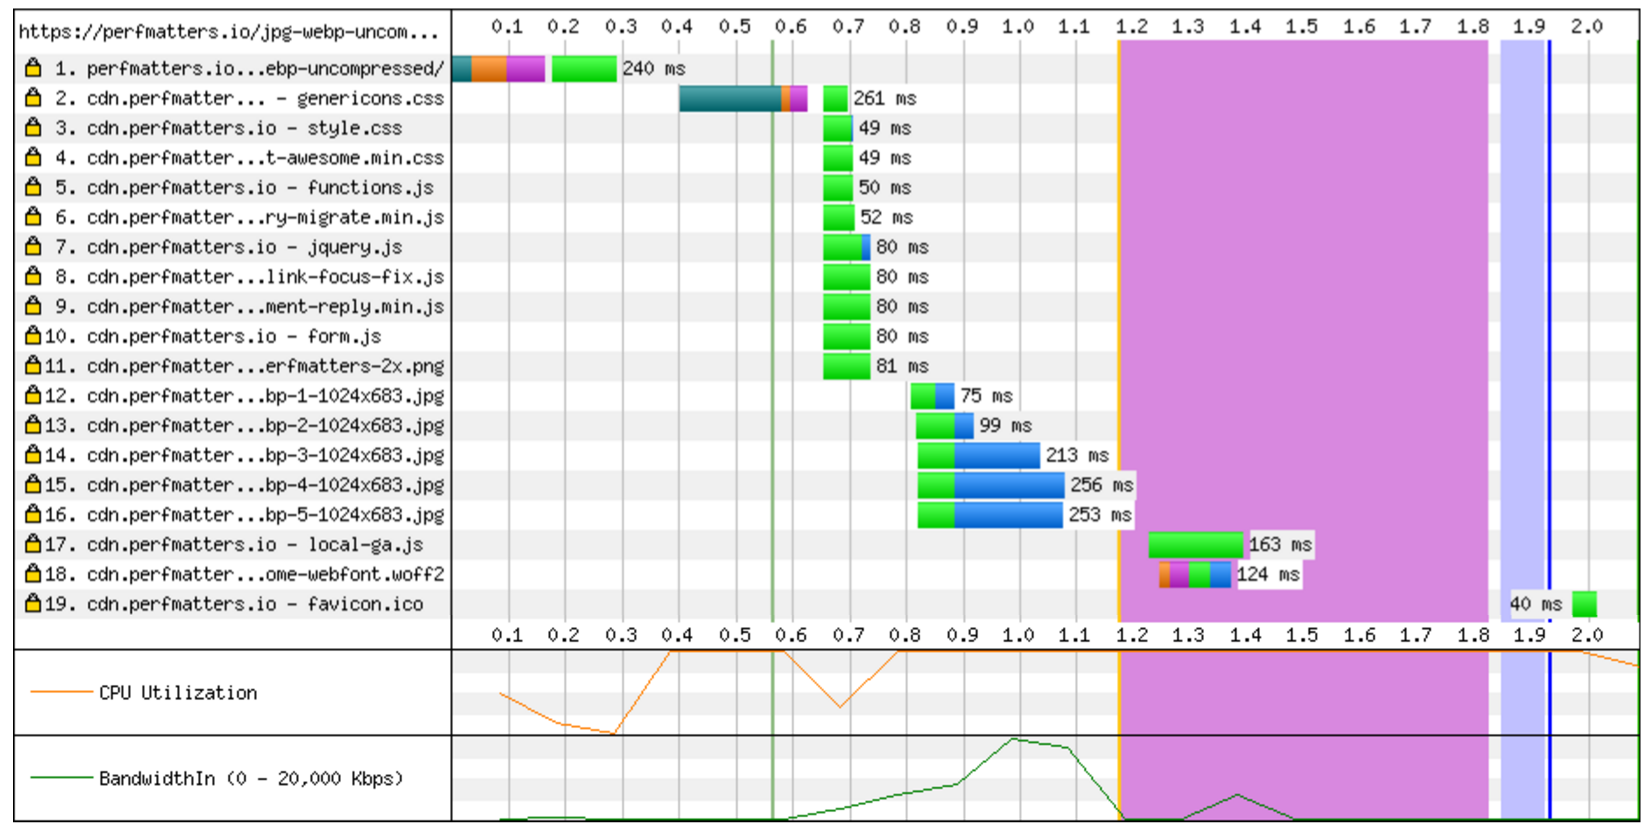Screen dimensions: 1648x831
Task: Click the lock icon beside favicon.ico
Action: coord(33,604)
